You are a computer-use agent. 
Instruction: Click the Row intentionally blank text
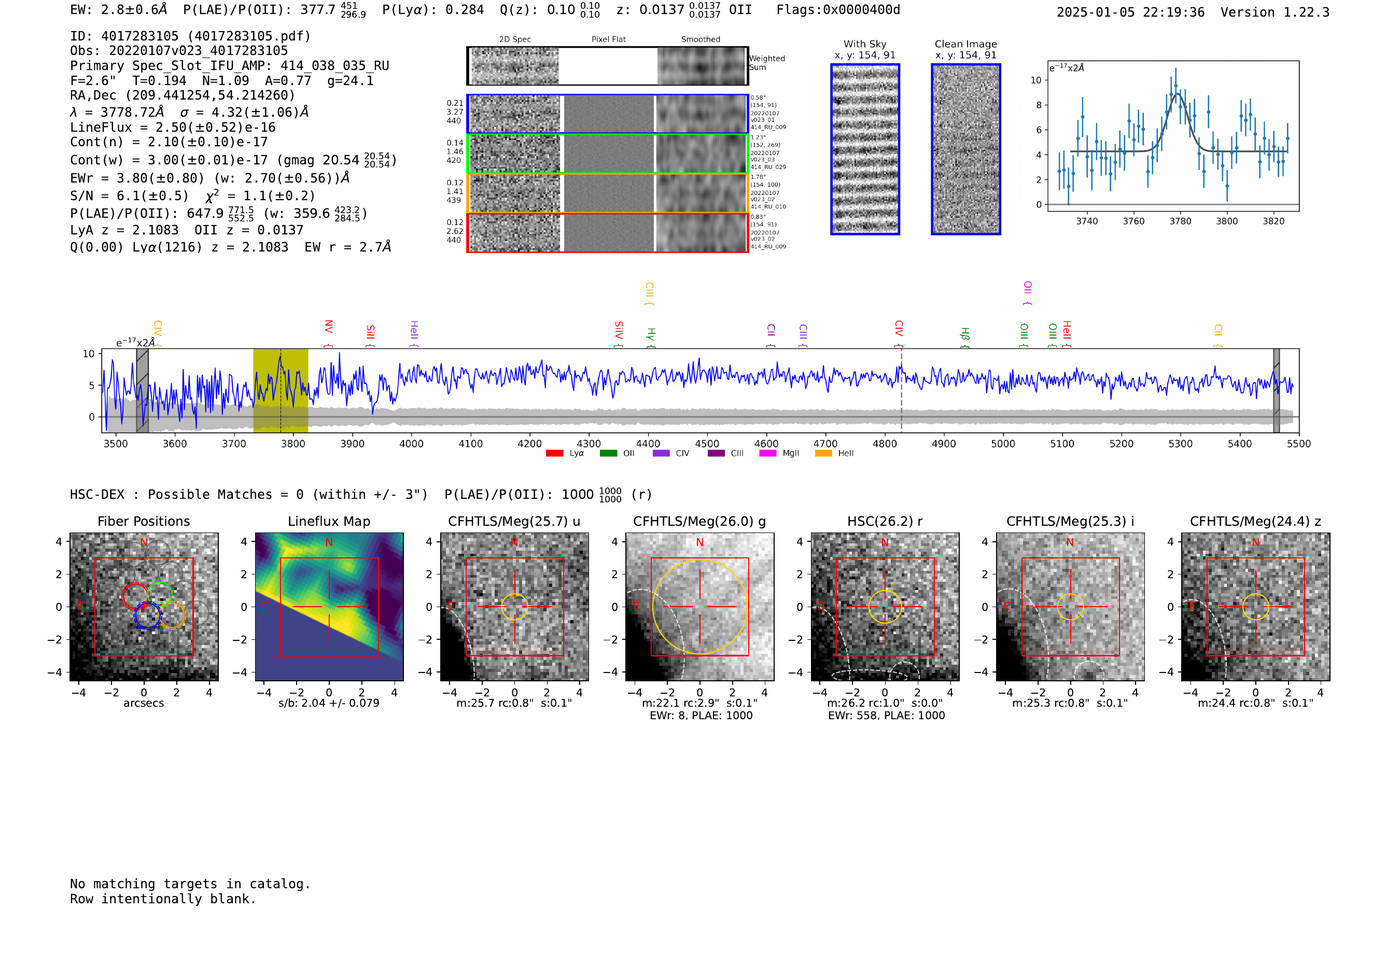coord(163,899)
